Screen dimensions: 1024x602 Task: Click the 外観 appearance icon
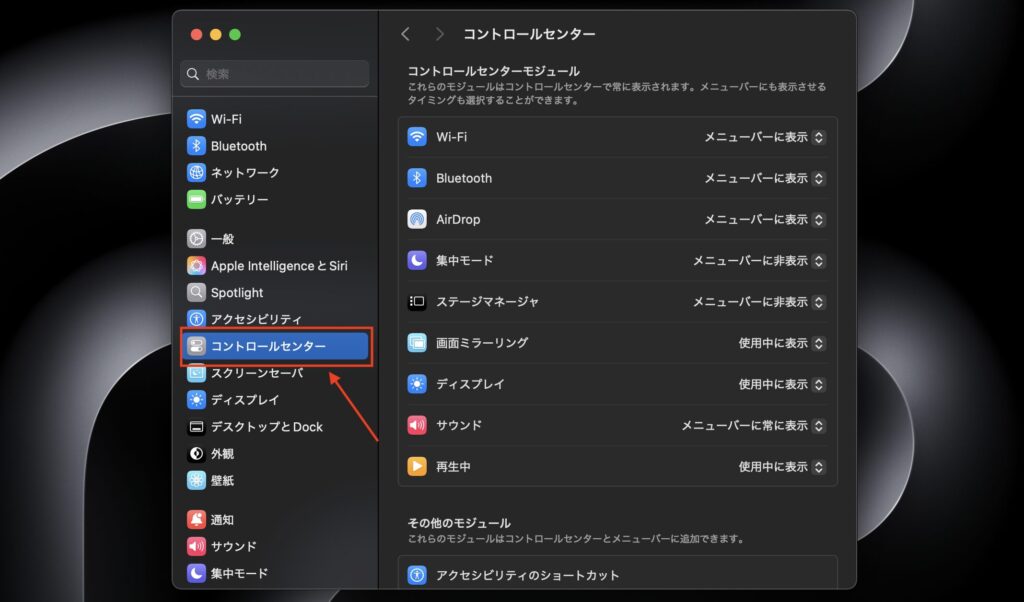pos(196,454)
